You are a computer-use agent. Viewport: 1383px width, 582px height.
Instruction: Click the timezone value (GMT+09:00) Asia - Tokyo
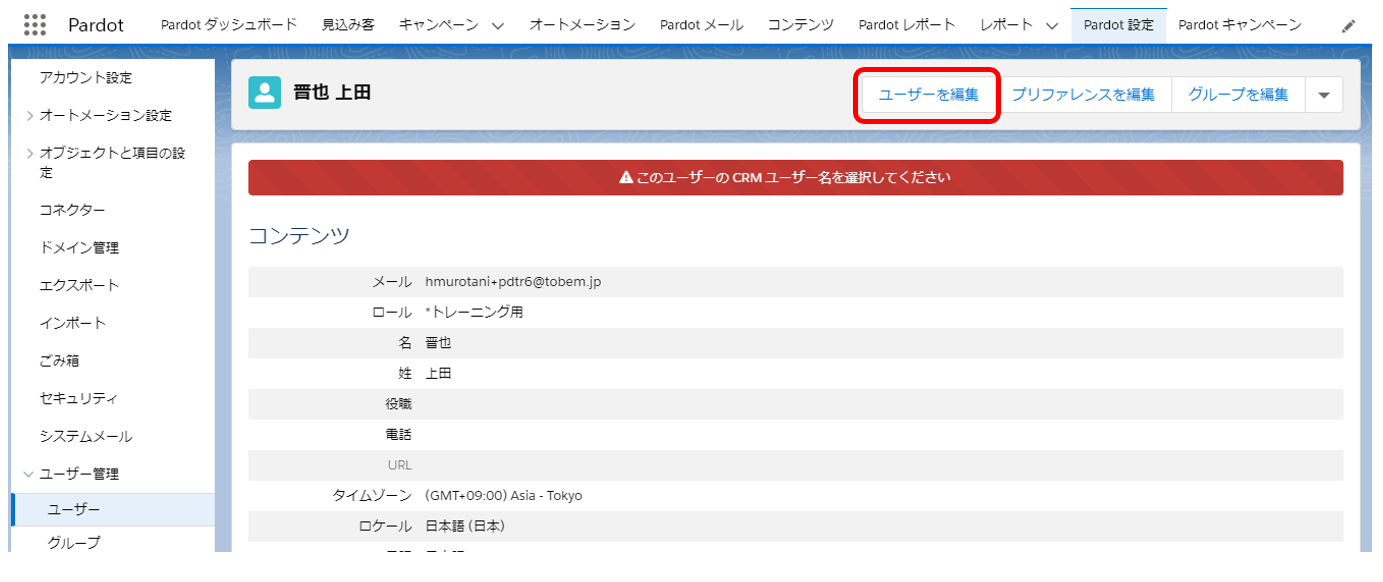(x=503, y=496)
